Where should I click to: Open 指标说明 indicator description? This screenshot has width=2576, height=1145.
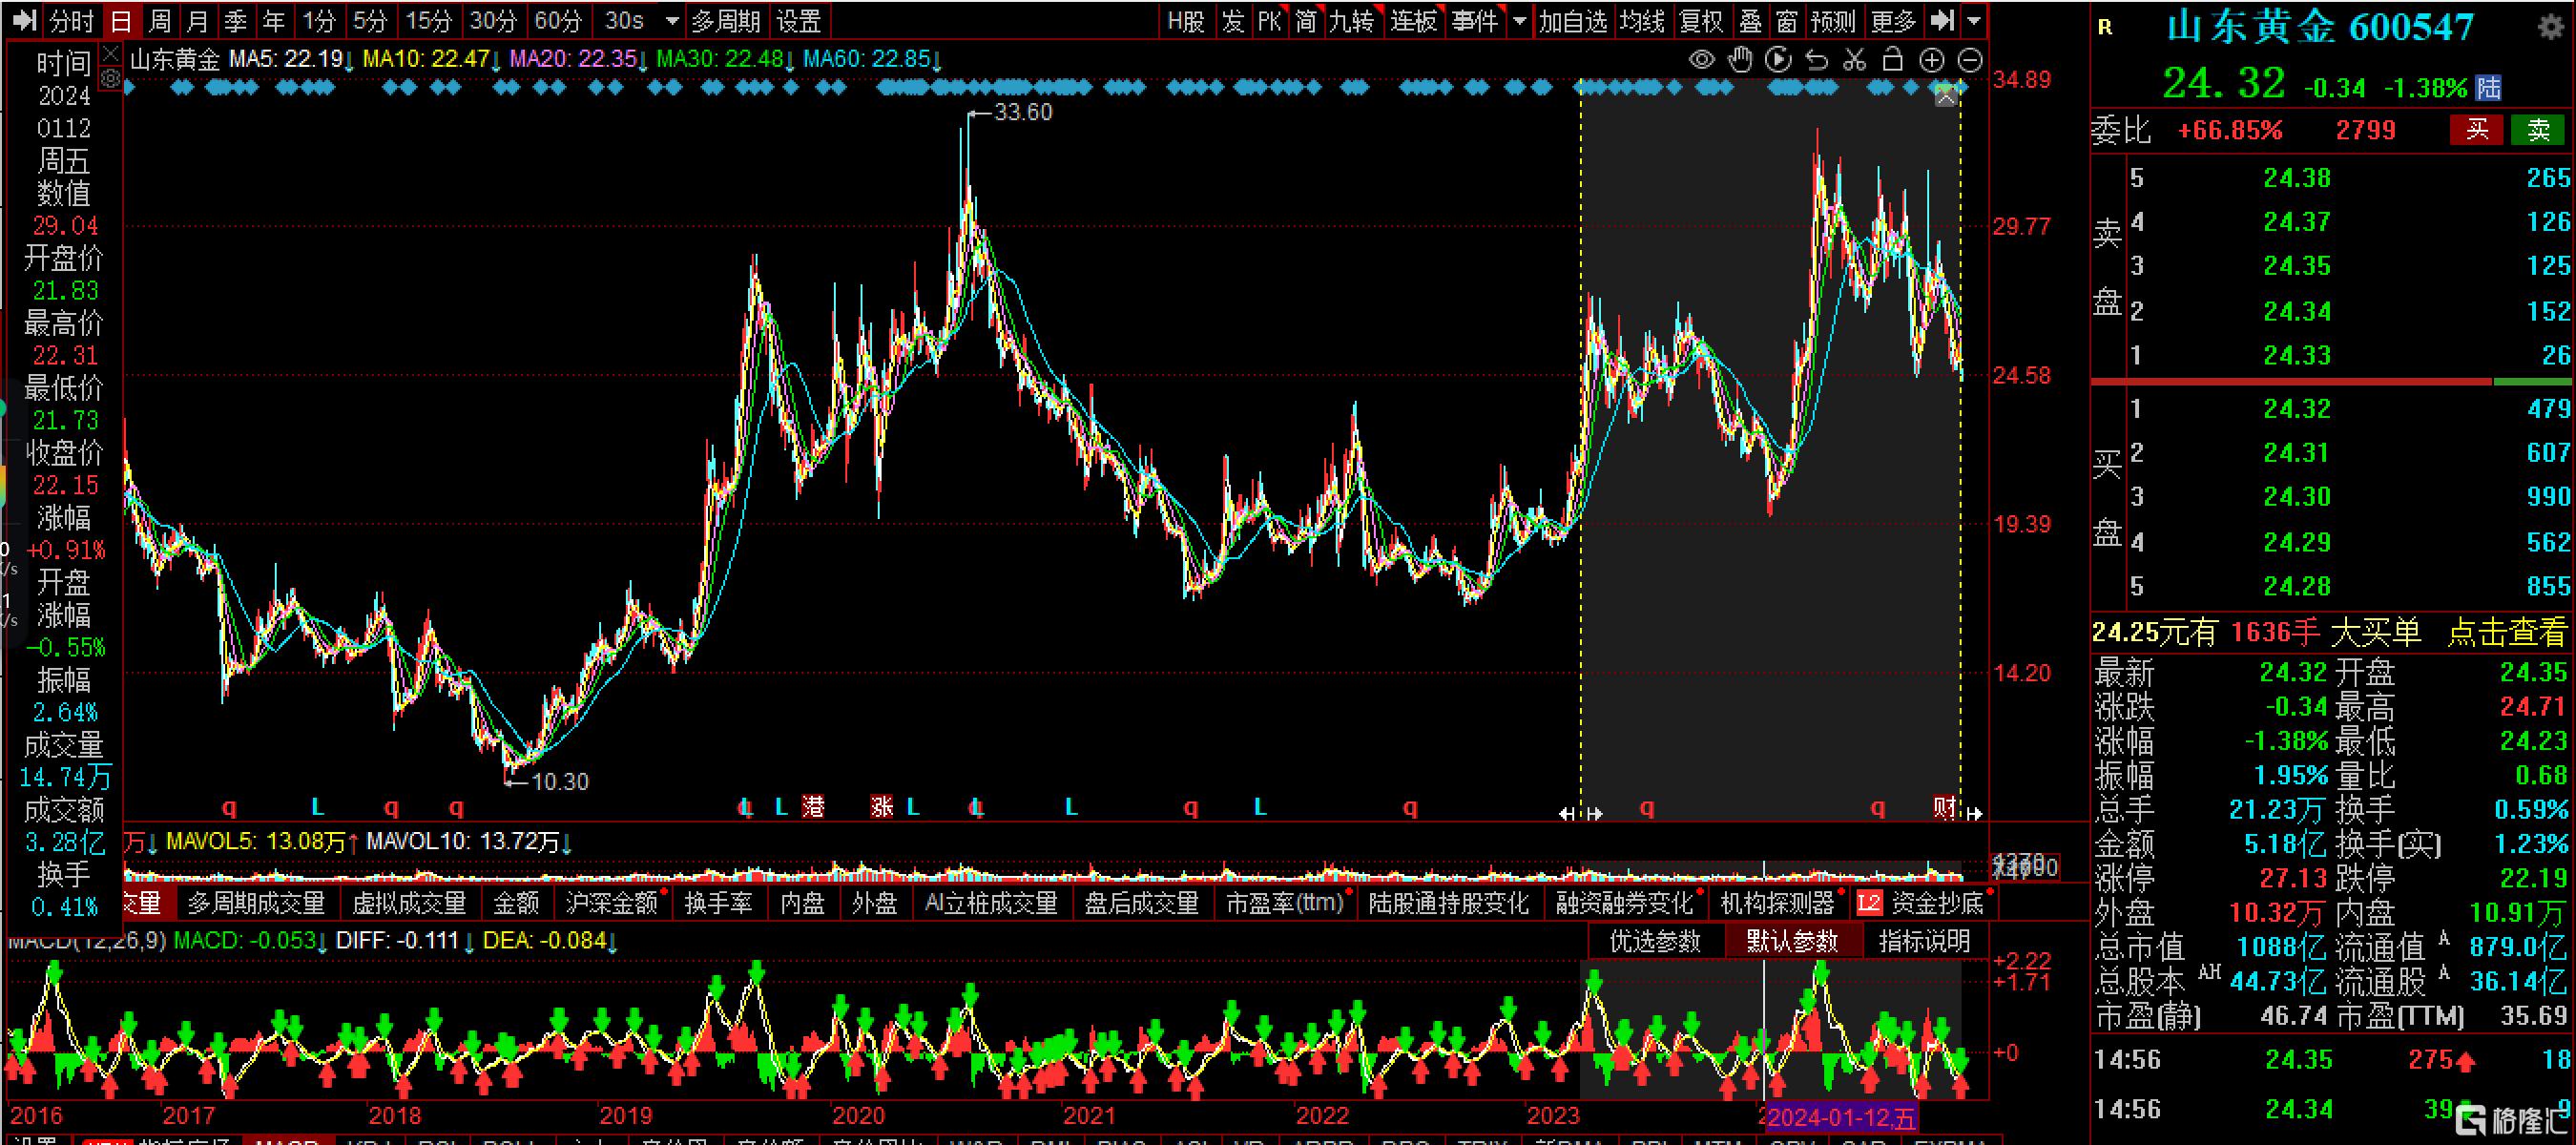click(1924, 941)
